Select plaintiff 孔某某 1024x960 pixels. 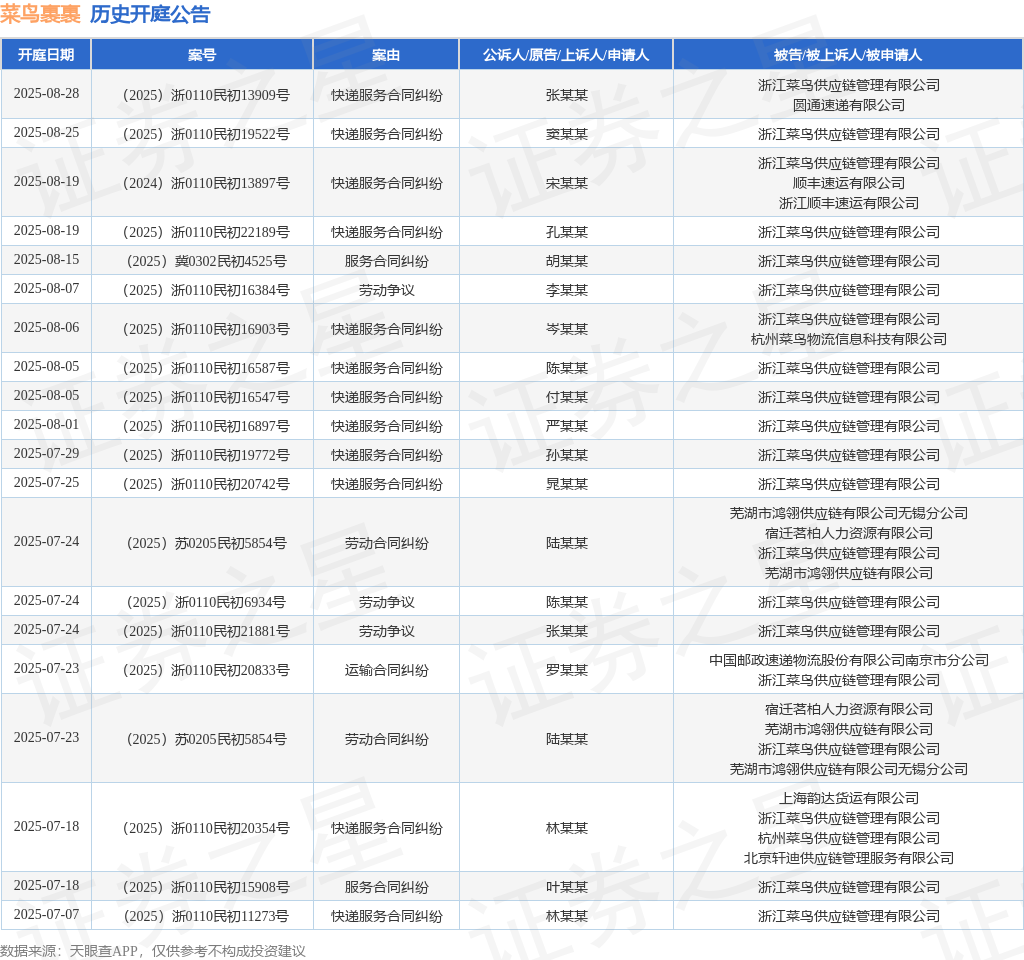pos(567,232)
